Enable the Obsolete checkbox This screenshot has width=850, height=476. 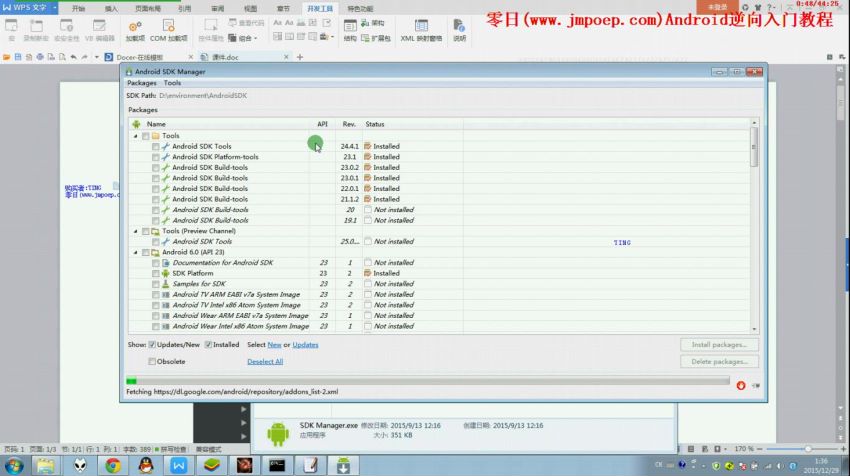point(153,361)
